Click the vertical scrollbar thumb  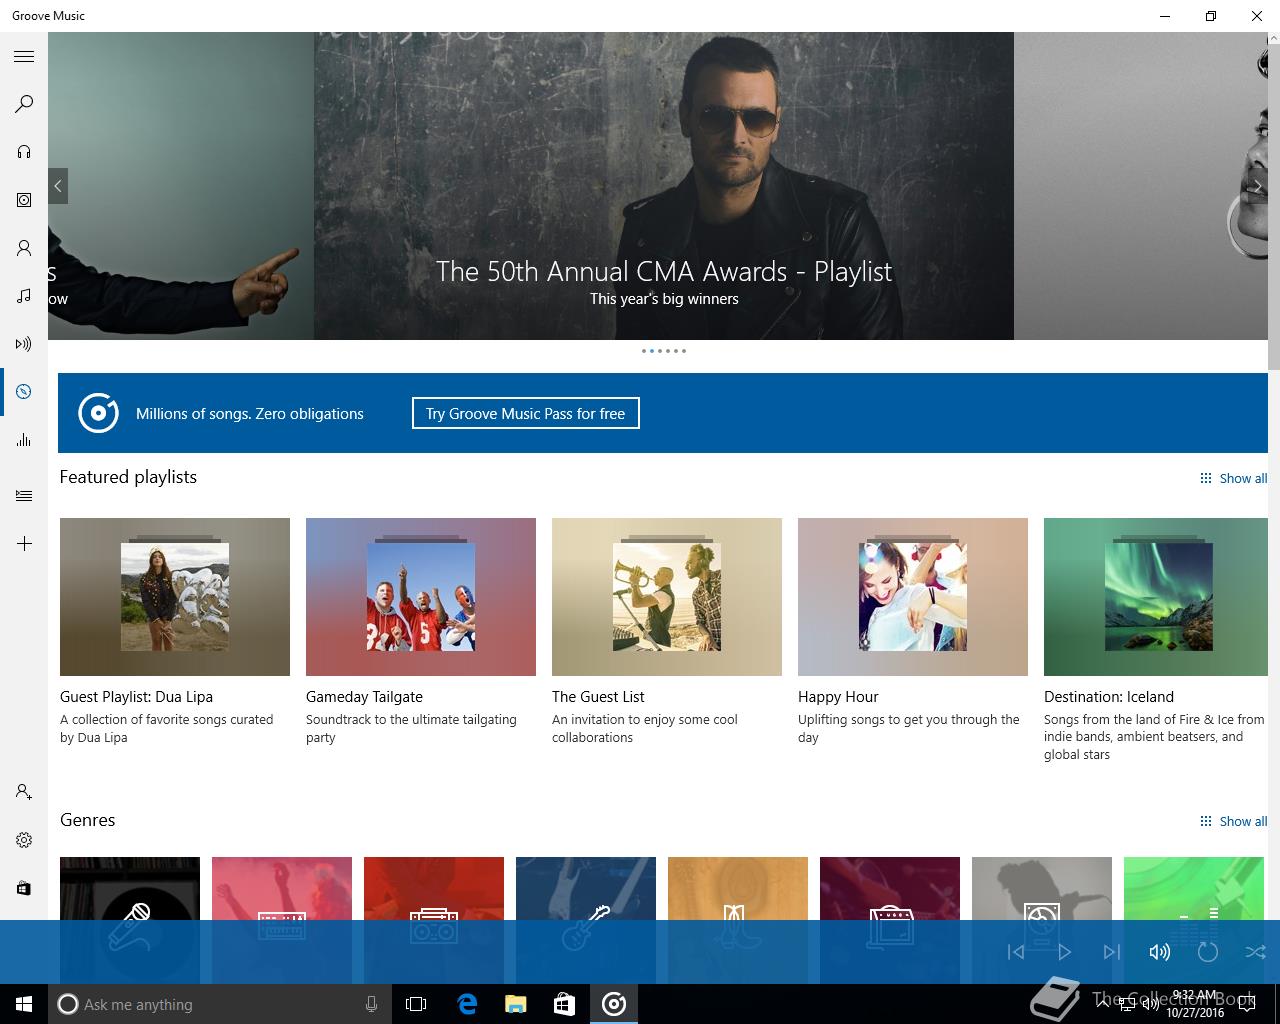[x=1274, y=207]
